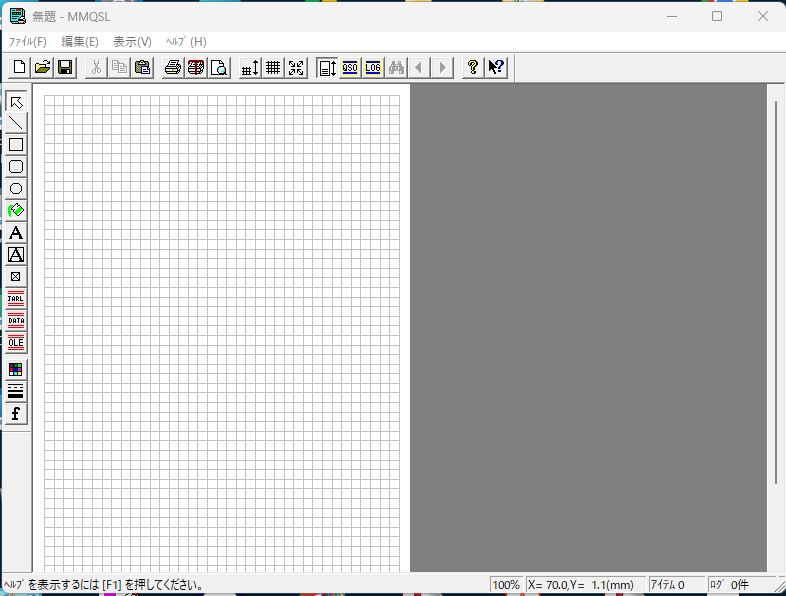Select the TABL table tool
The height and width of the screenshot is (596, 786).
tap(16, 299)
